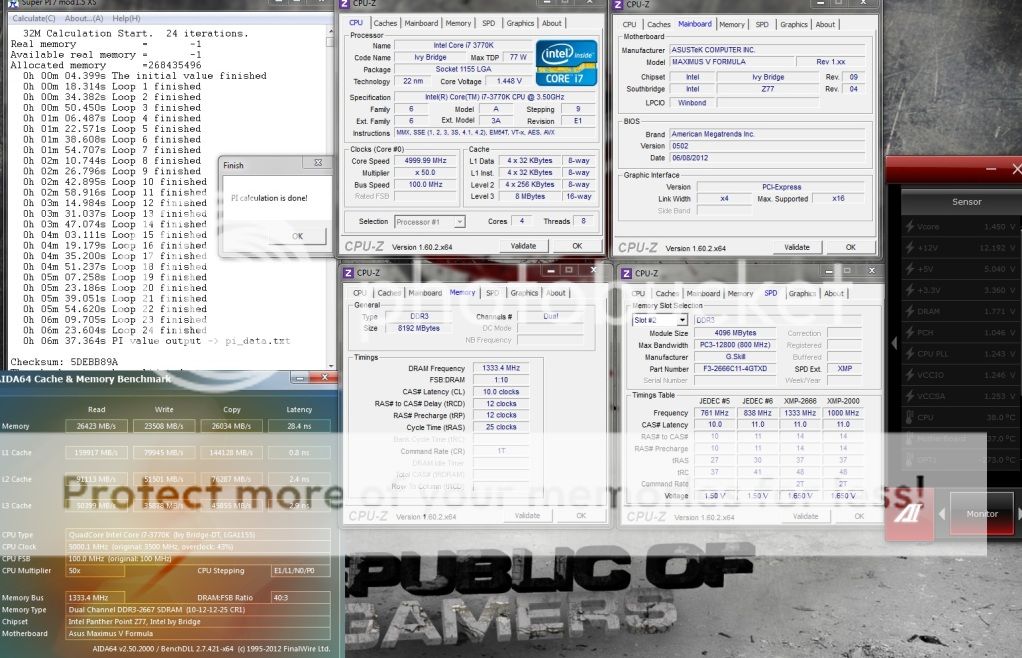Image resolution: width=1022 pixels, height=658 pixels.
Task: Click the Super PI title bar icon
Action: tap(6, 4)
